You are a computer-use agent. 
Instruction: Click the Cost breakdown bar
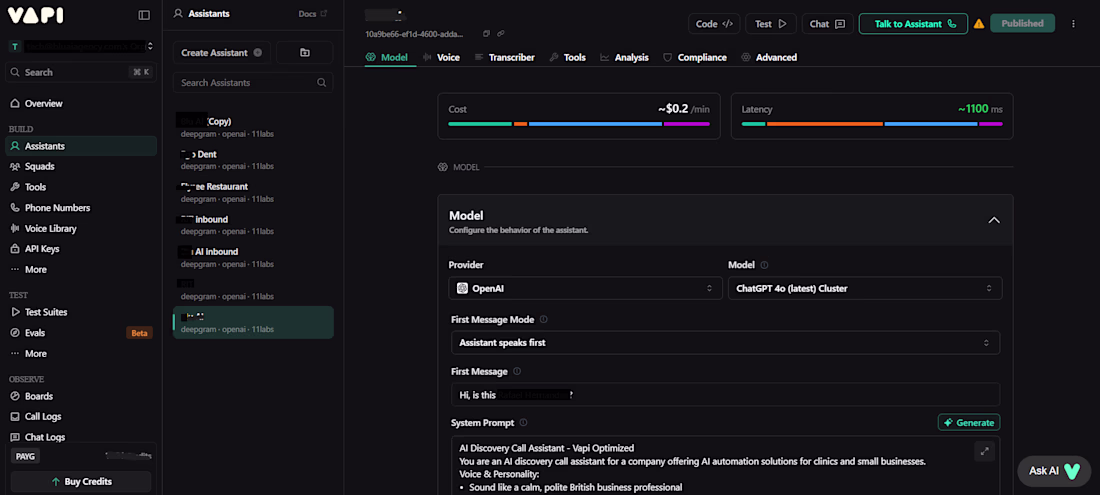[x=579, y=124]
